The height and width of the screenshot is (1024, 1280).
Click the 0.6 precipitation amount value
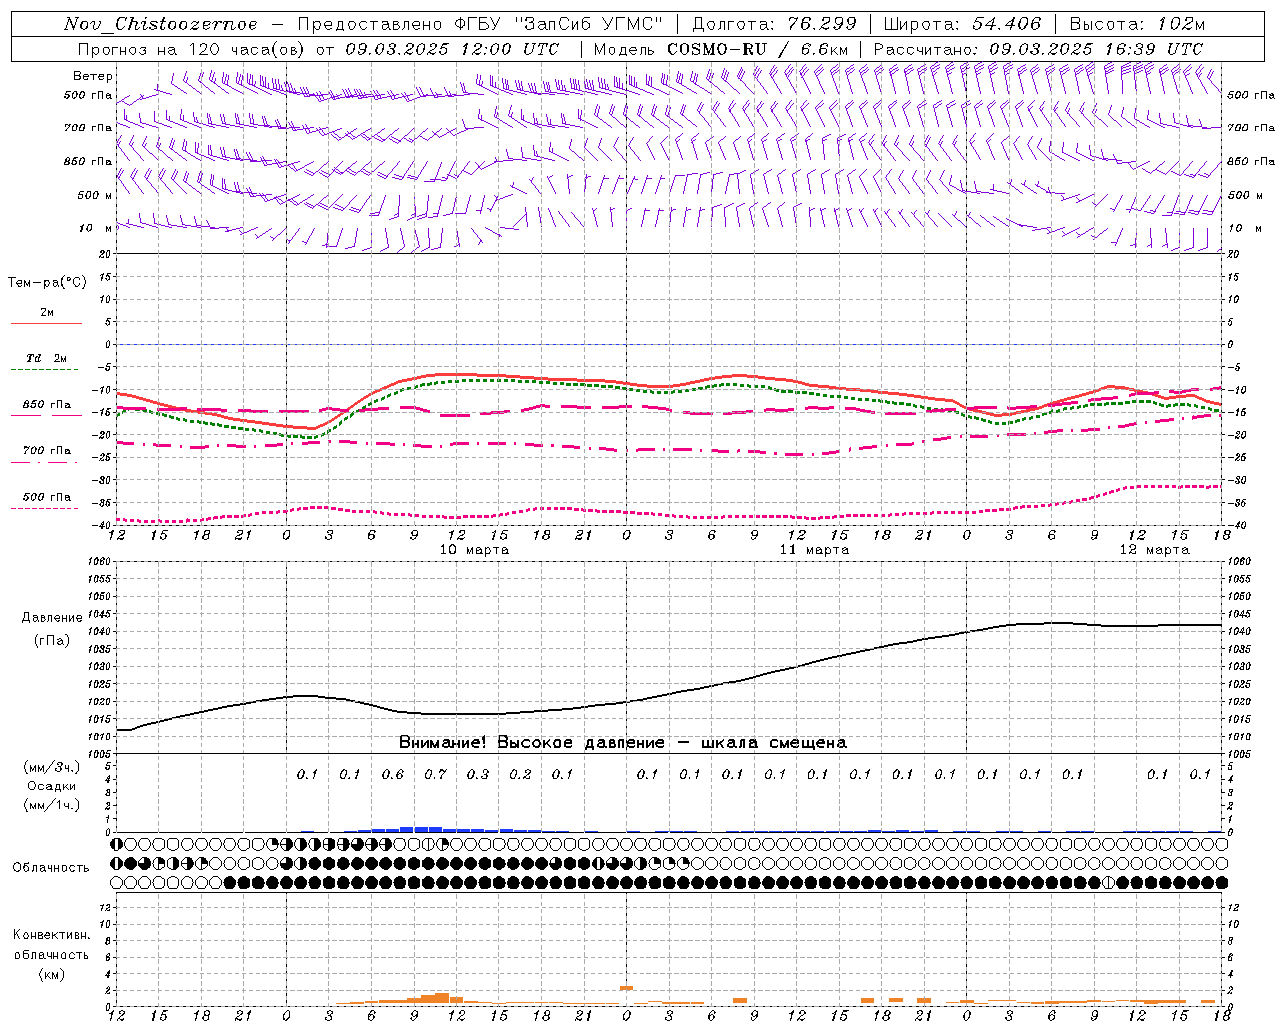coord(393,774)
